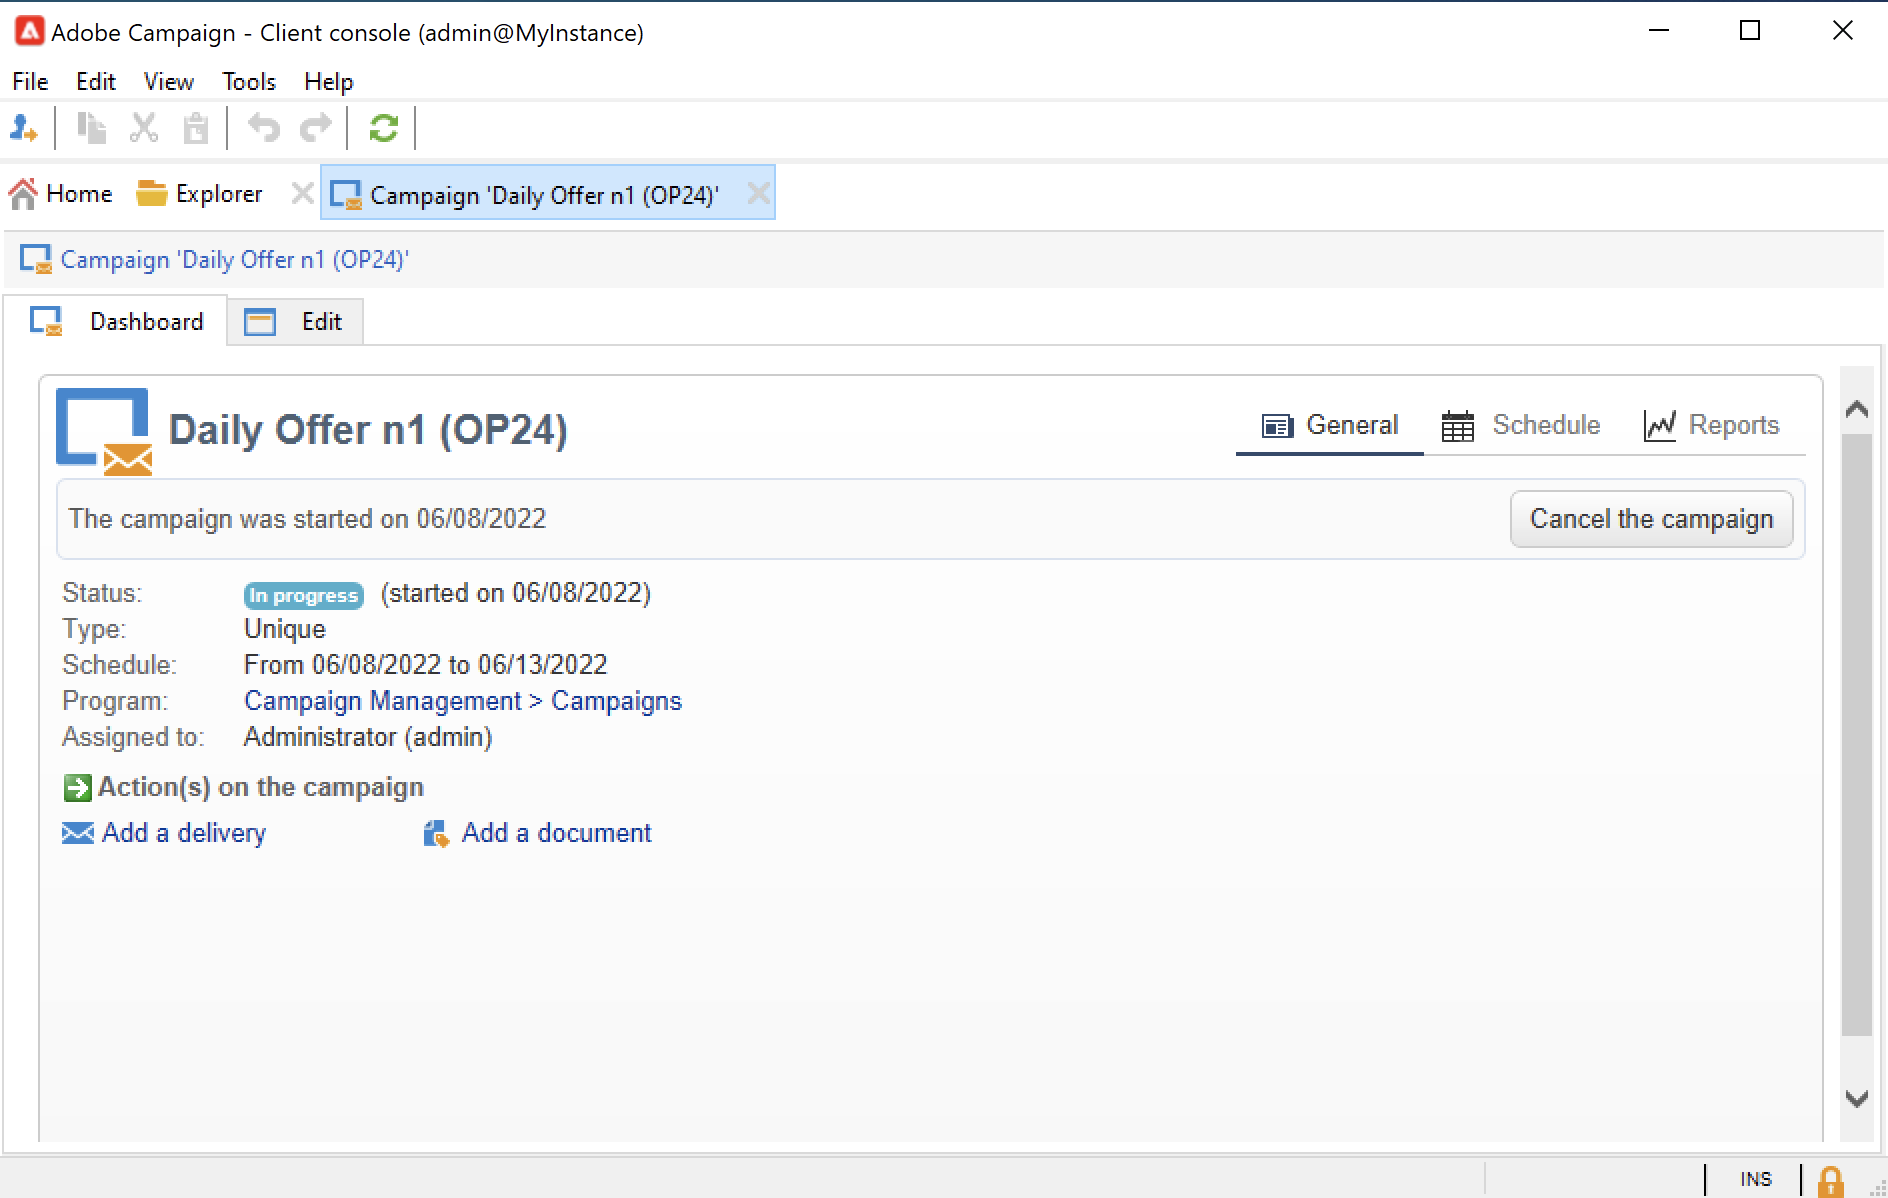Click the green arrow Action(s) icon

click(x=77, y=788)
